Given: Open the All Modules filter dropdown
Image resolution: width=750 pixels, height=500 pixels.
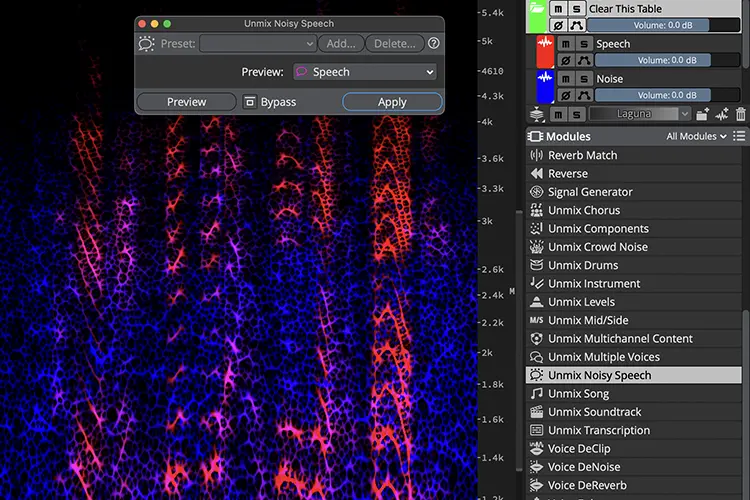Looking at the screenshot, I should tap(696, 136).
